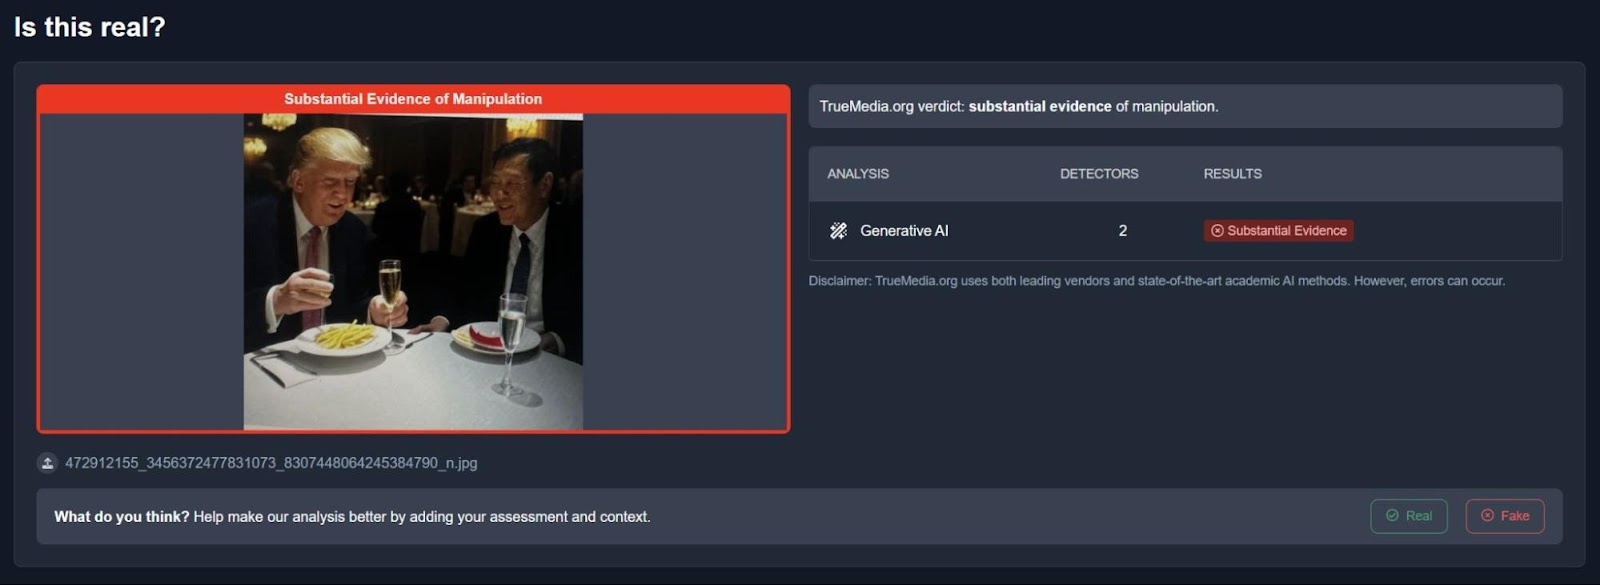
Task: Mark the image as Fake
Action: [1504, 516]
